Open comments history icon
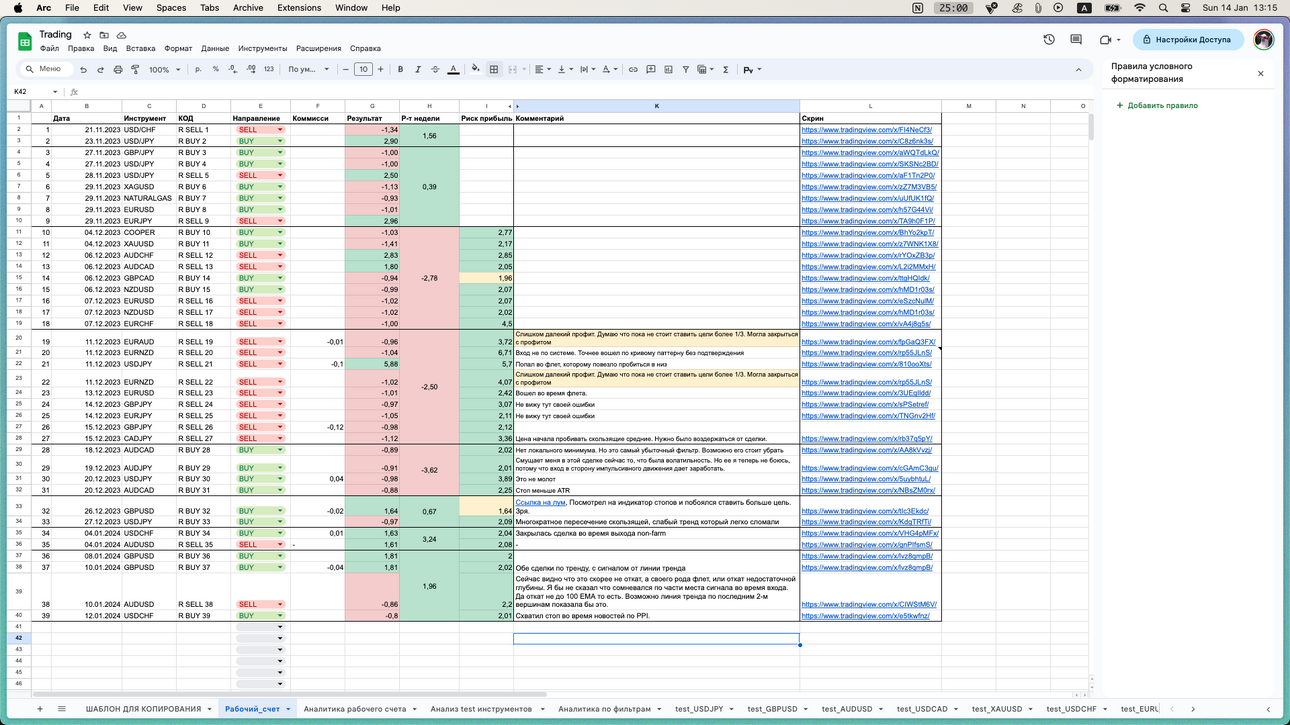 (1076, 40)
